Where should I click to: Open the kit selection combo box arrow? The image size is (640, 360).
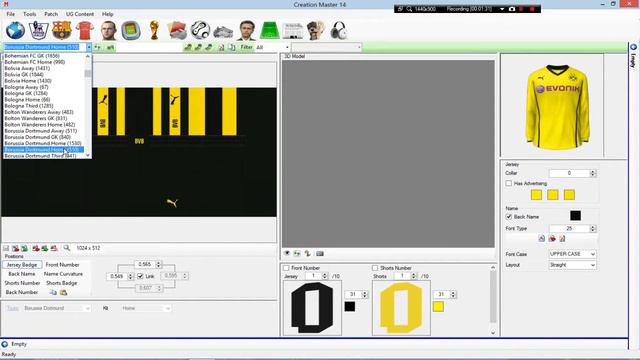pos(89,47)
